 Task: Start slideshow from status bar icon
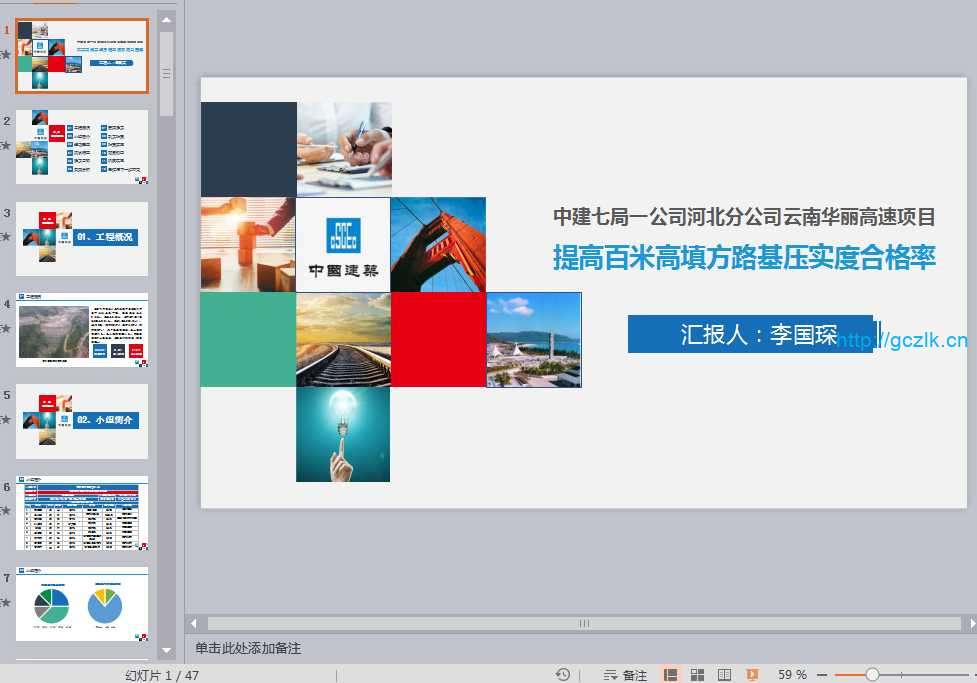[752, 675]
